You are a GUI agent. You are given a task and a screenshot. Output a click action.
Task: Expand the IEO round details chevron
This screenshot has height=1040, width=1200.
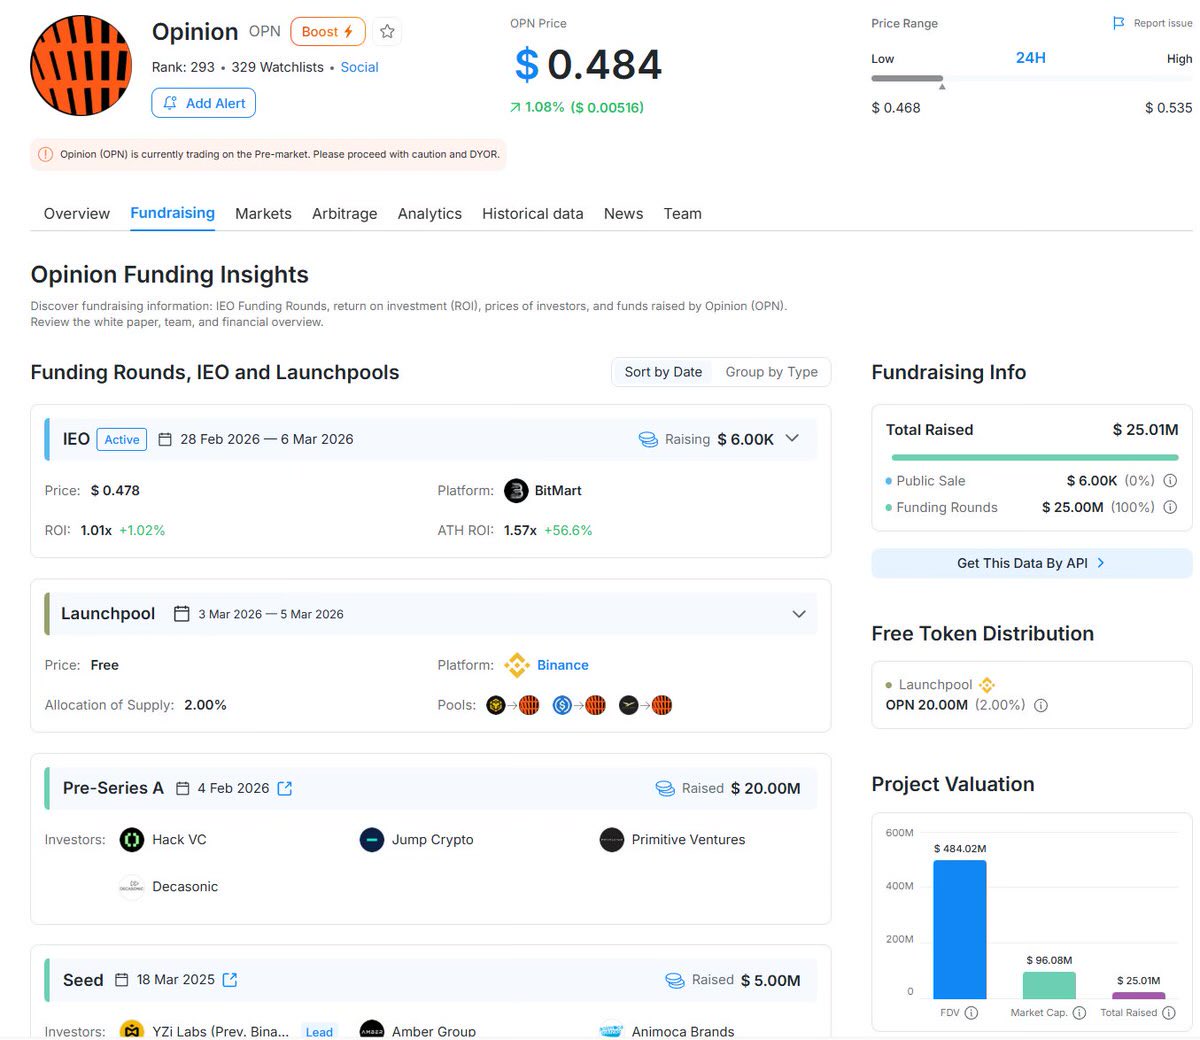tap(792, 439)
